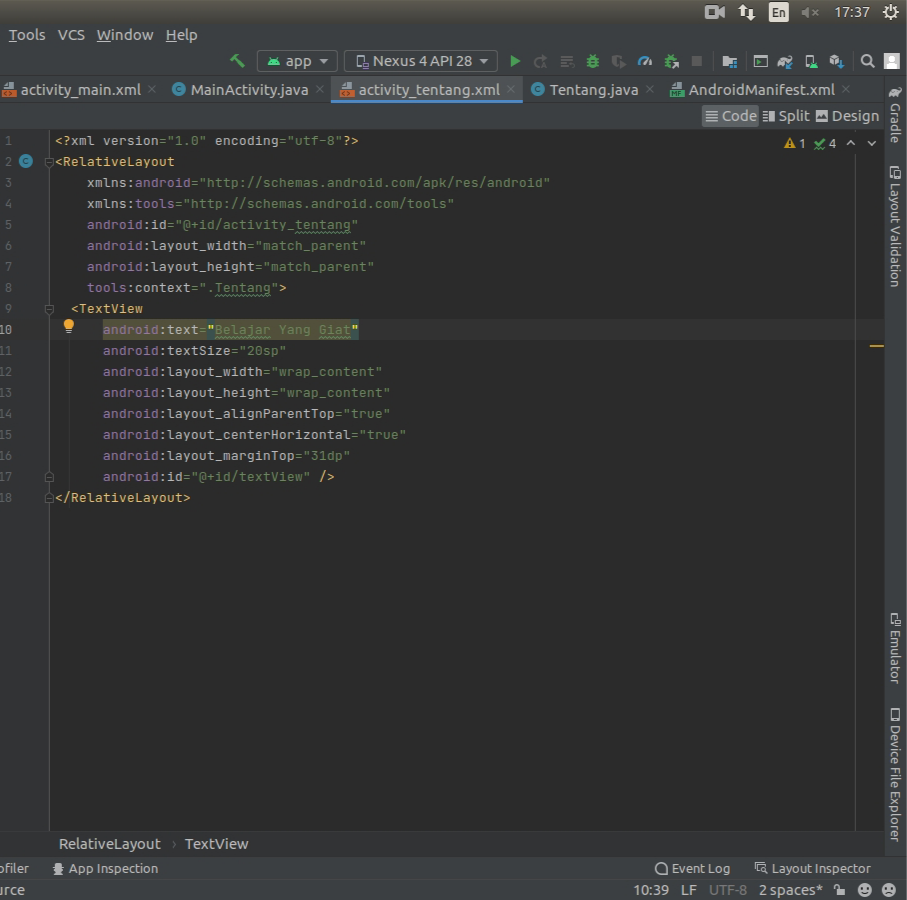Image resolution: width=907 pixels, height=900 pixels.
Task: Open the Device File Explorer panel
Action: click(x=894, y=773)
